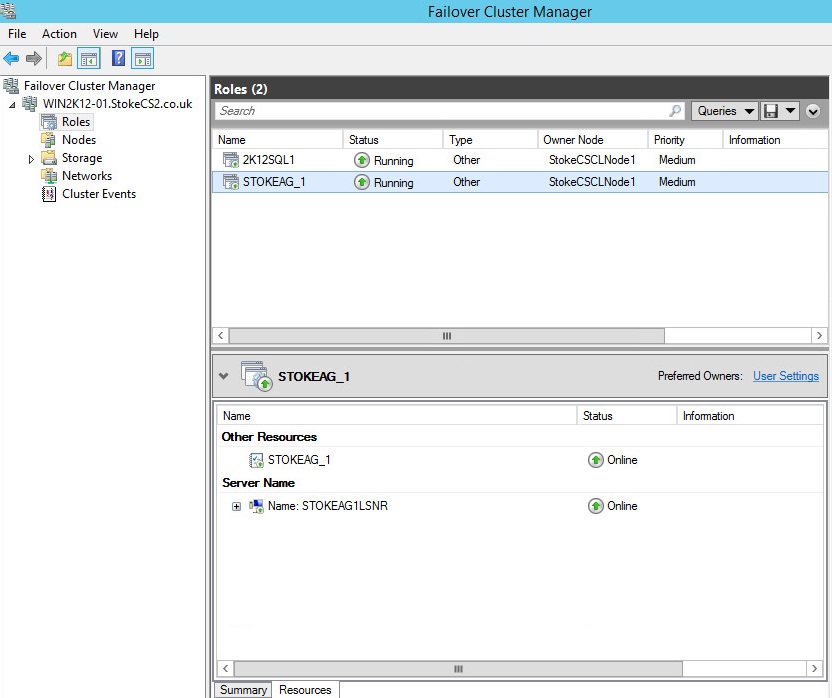Click the blue Back arrow in toolbar
The image size is (832, 698).
(x=12, y=59)
